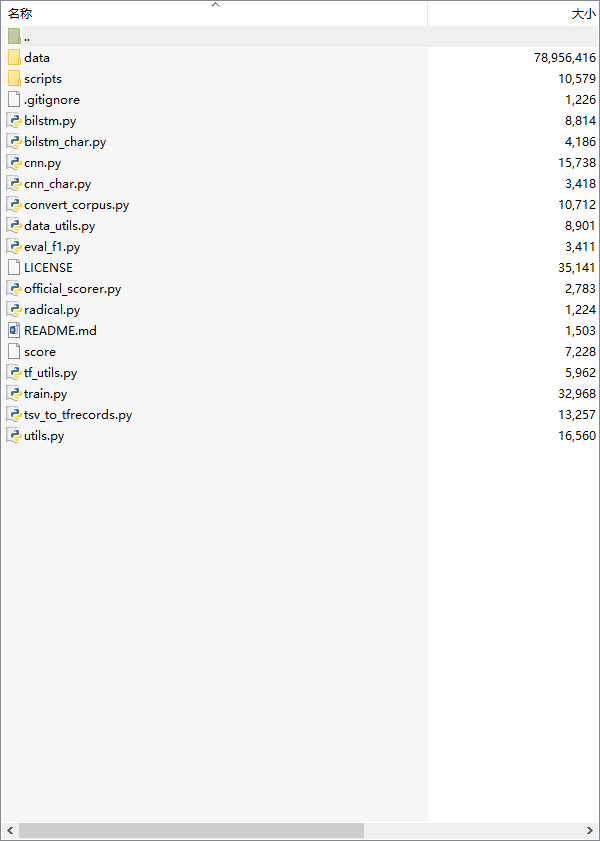Select the convert_corpus.py file name
The height and width of the screenshot is (841, 600).
click(76, 205)
